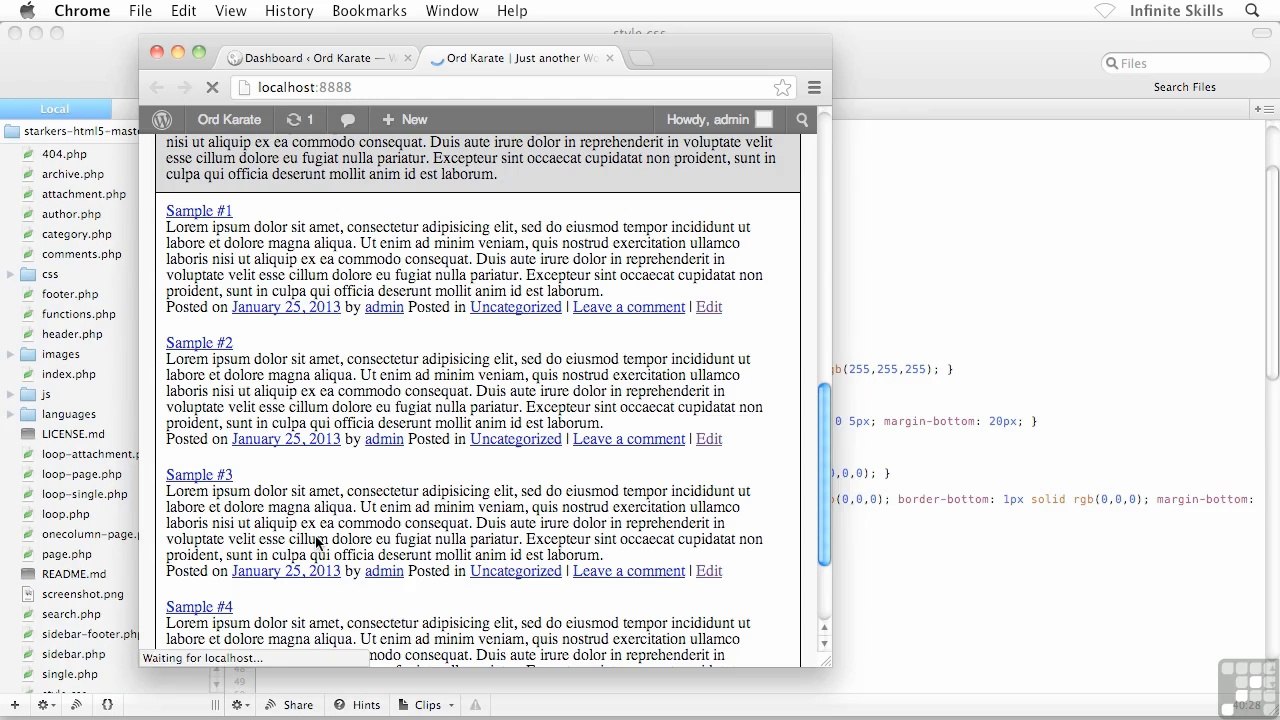
Task: Select screenshot.png in the file list
Action: click(x=83, y=594)
